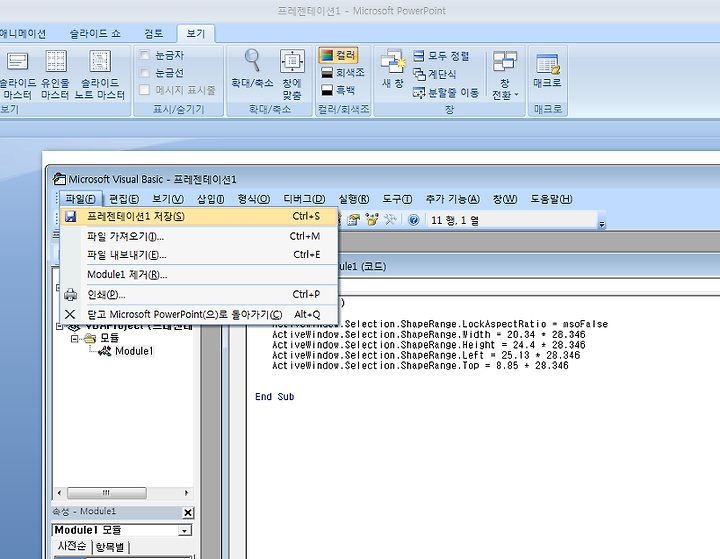Open the 실행(R) Run menu
The height and width of the screenshot is (559, 720).
354,199
